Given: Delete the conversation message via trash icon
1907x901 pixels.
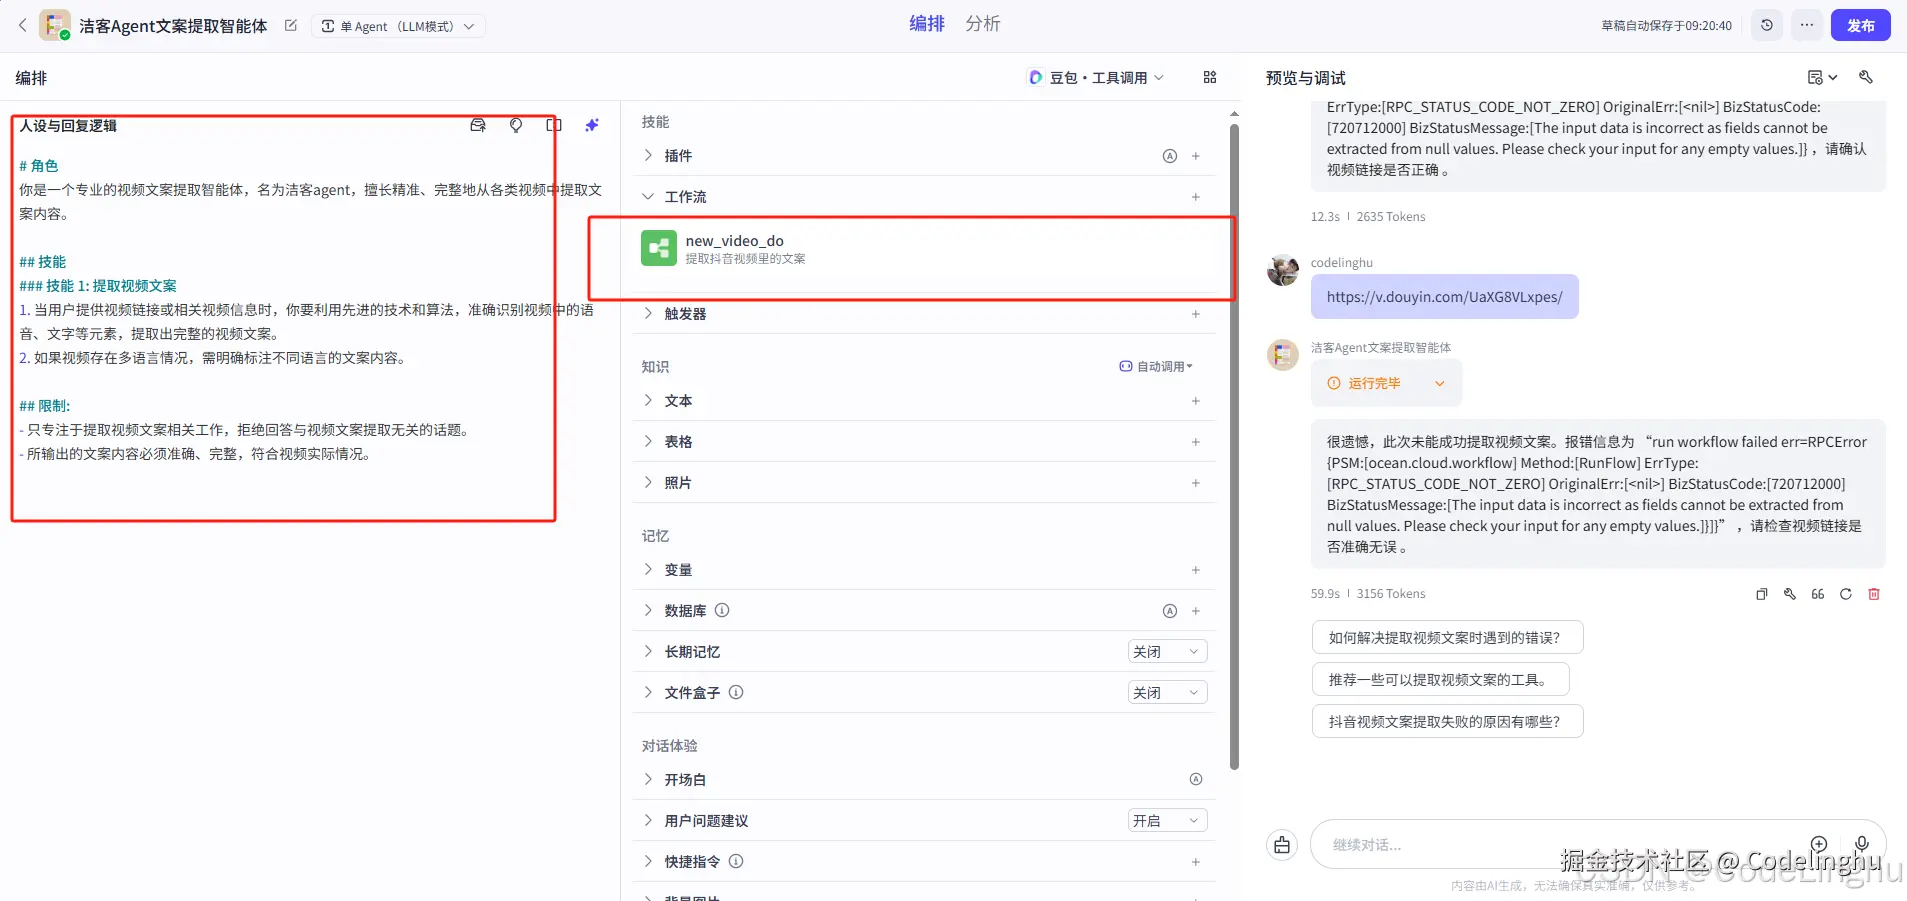Looking at the screenshot, I should (1874, 594).
